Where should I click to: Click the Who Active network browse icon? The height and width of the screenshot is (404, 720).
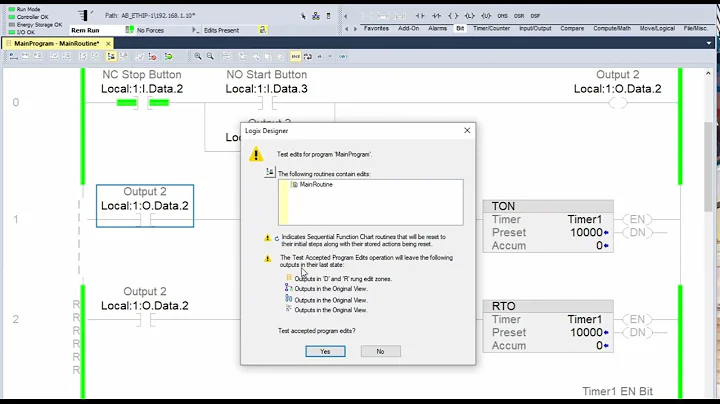point(315,16)
